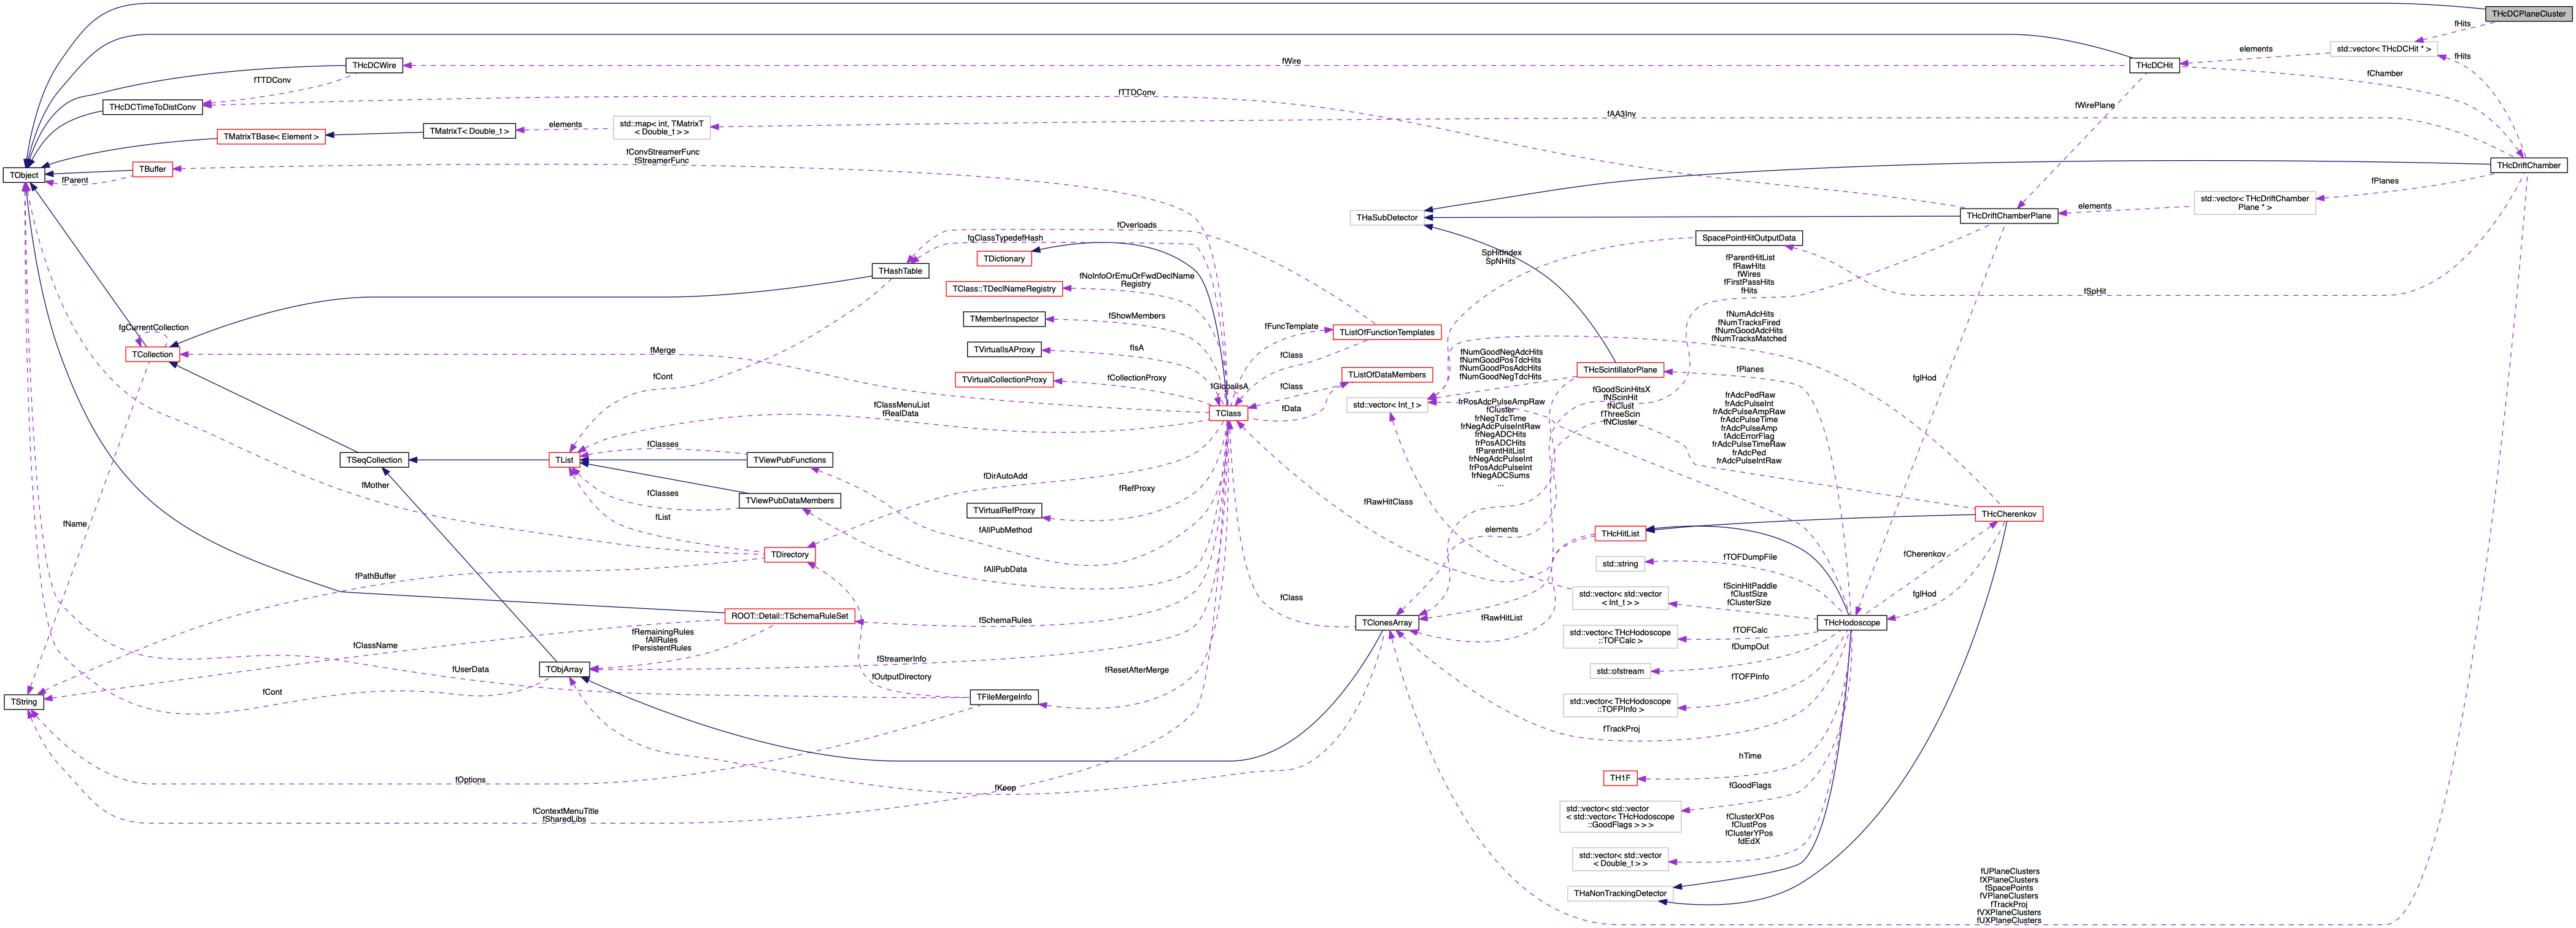Open the SpacePointHitOutputData node
The width and height of the screenshot is (2576, 928).
pos(1749,238)
